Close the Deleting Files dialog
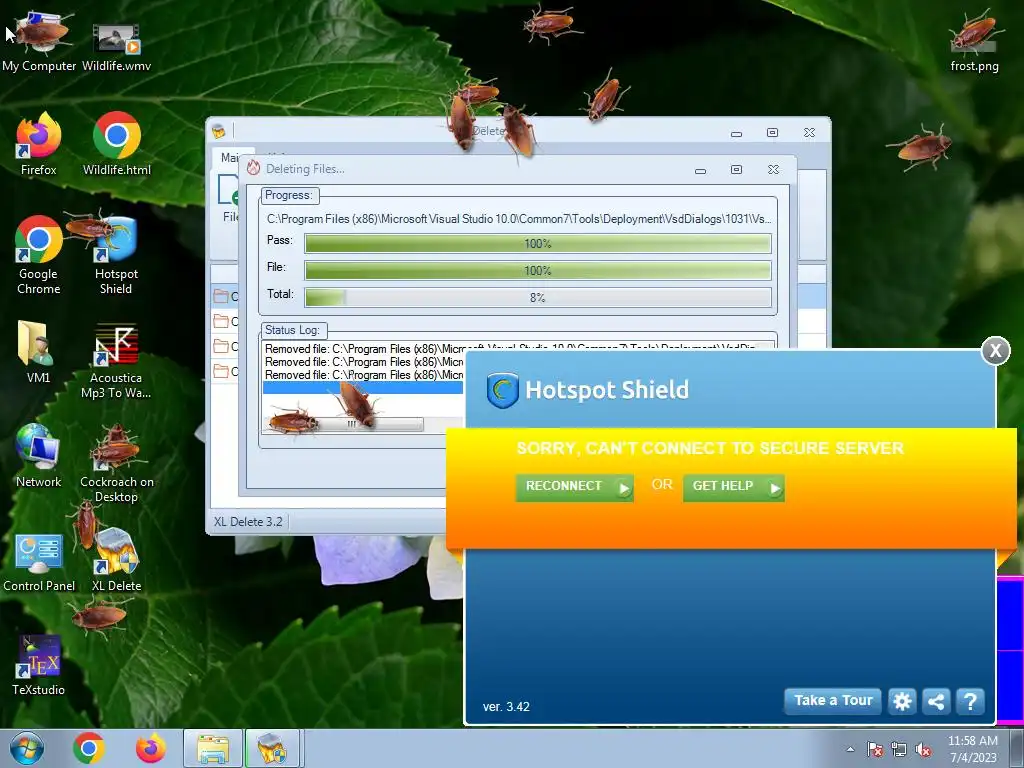This screenshot has width=1024, height=768. click(x=773, y=170)
